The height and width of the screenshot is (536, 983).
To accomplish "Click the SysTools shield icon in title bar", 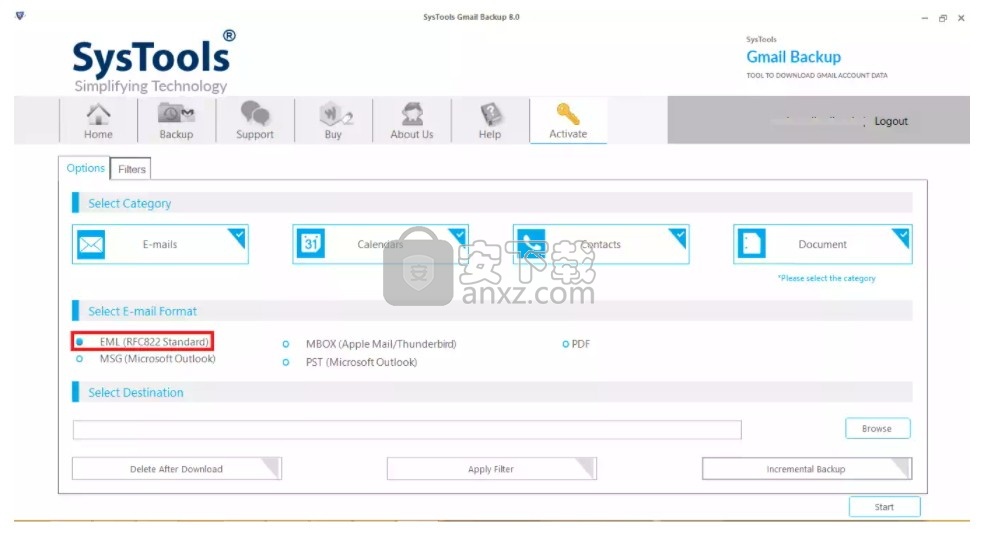I will click(x=20, y=16).
